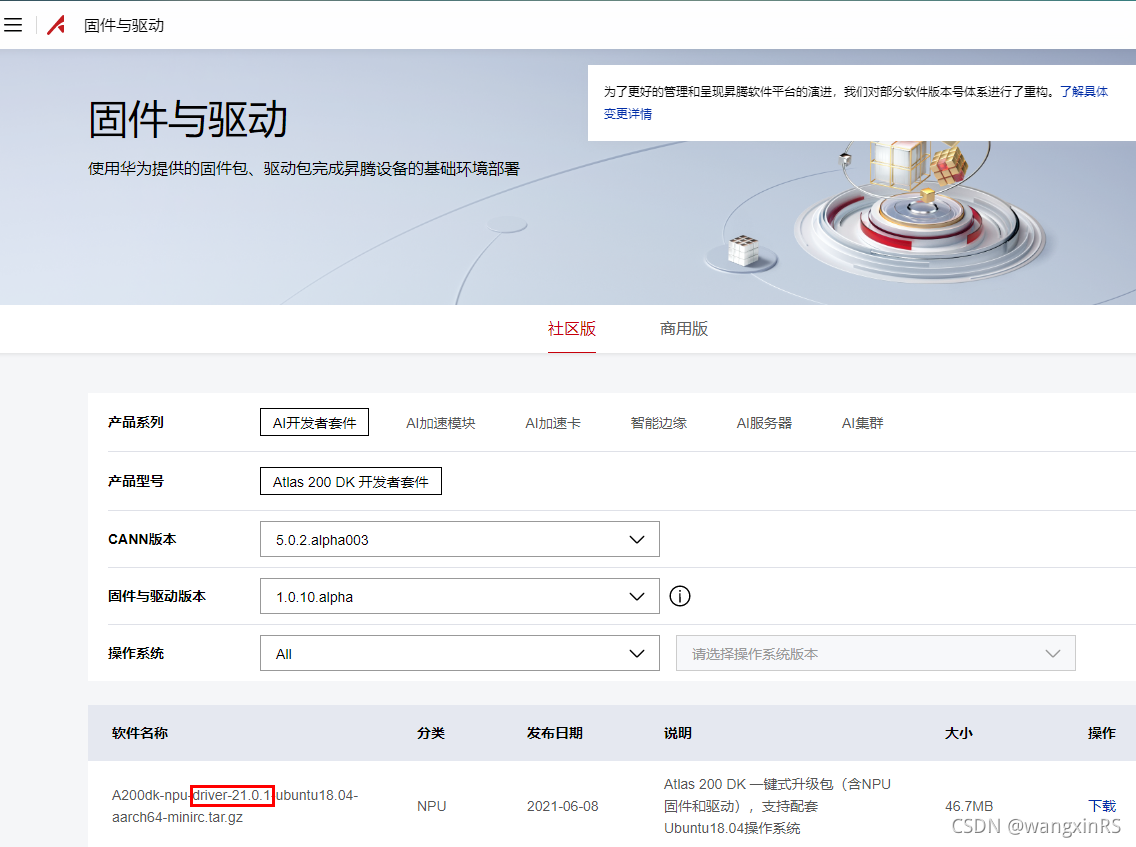Click the 发布日期 column header

pos(554,733)
